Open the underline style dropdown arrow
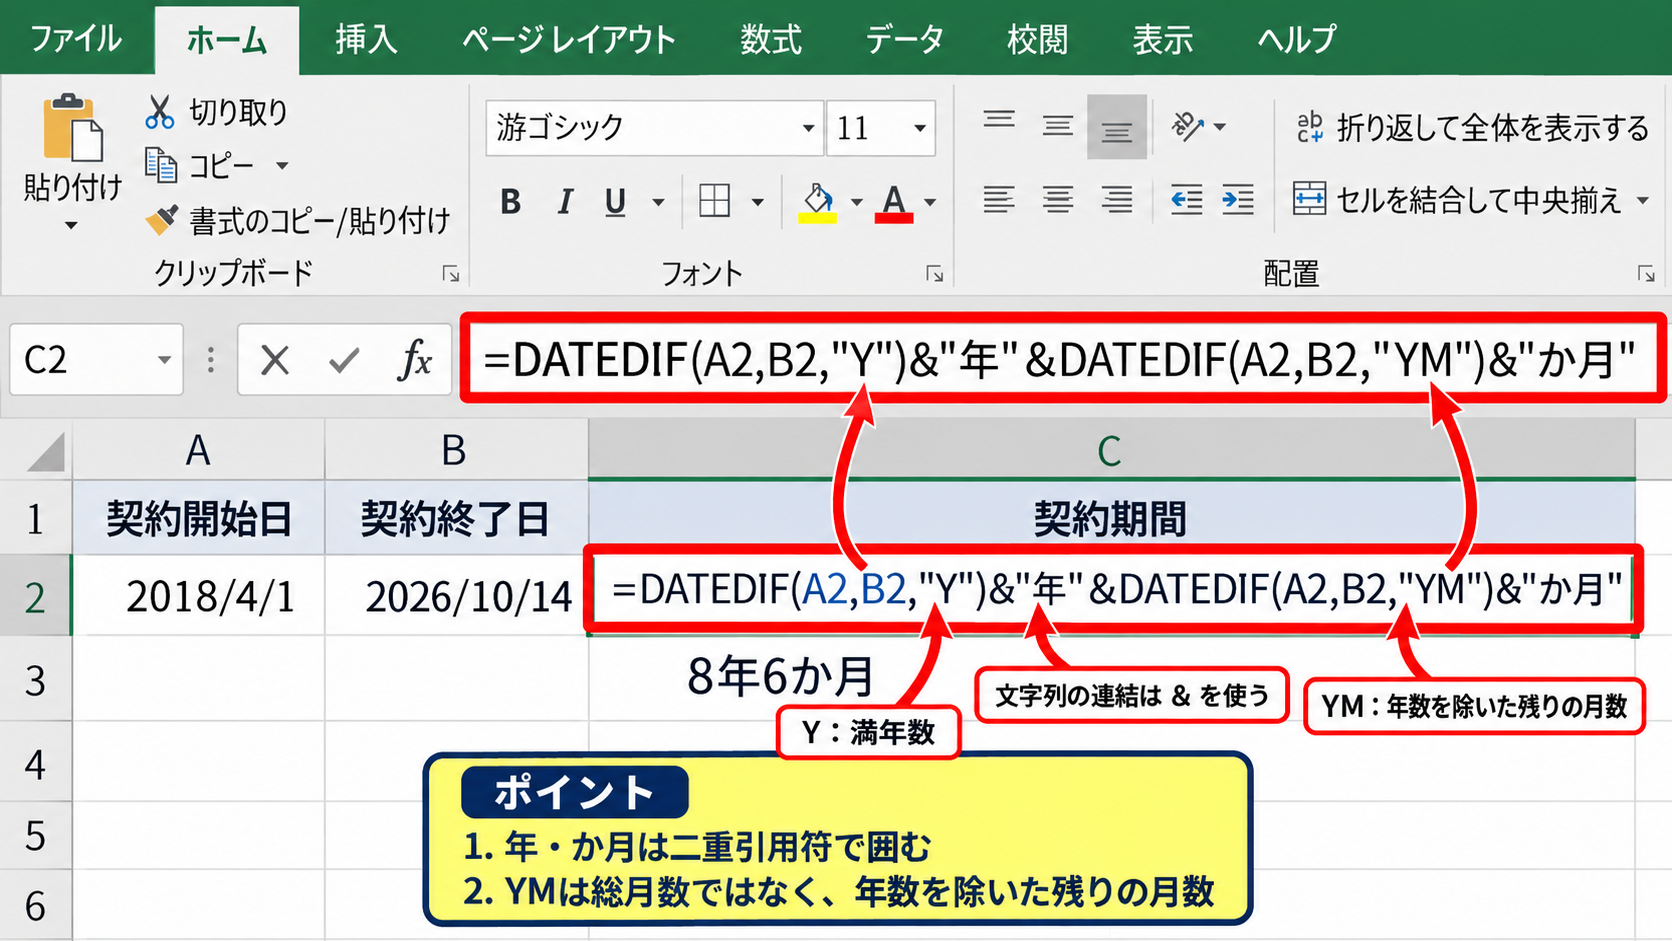 pos(658,203)
